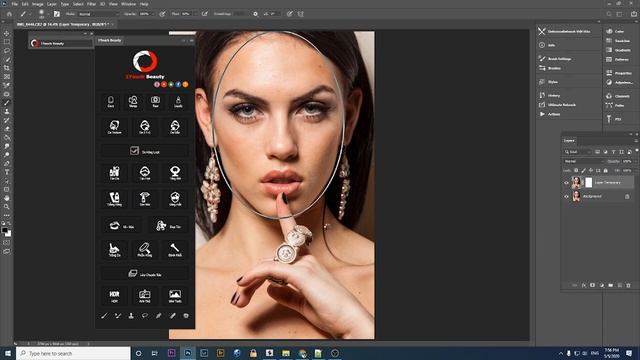Click the delete layer trash icon
The height and width of the screenshot is (360, 640).
(x=629, y=285)
